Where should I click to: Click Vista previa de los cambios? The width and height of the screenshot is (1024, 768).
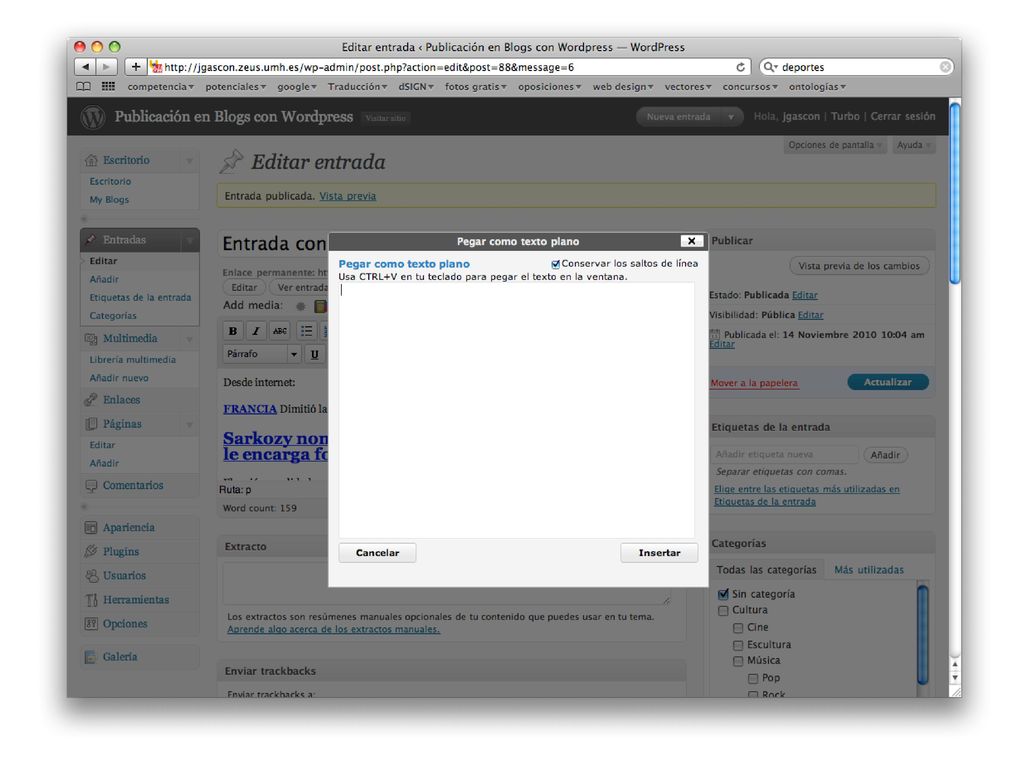859,266
